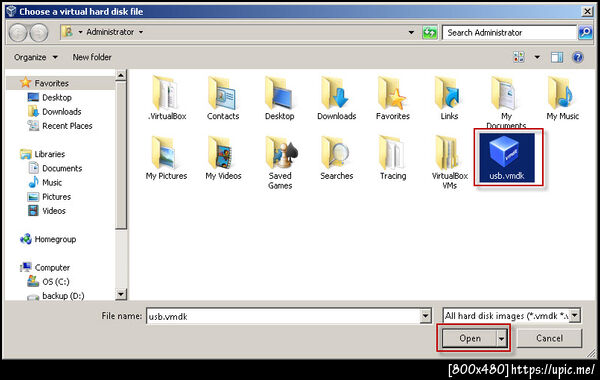This screenshot has height=380, width=600.
Task: Select the Downloads folder in file list
Action: [x=336, y=98]
